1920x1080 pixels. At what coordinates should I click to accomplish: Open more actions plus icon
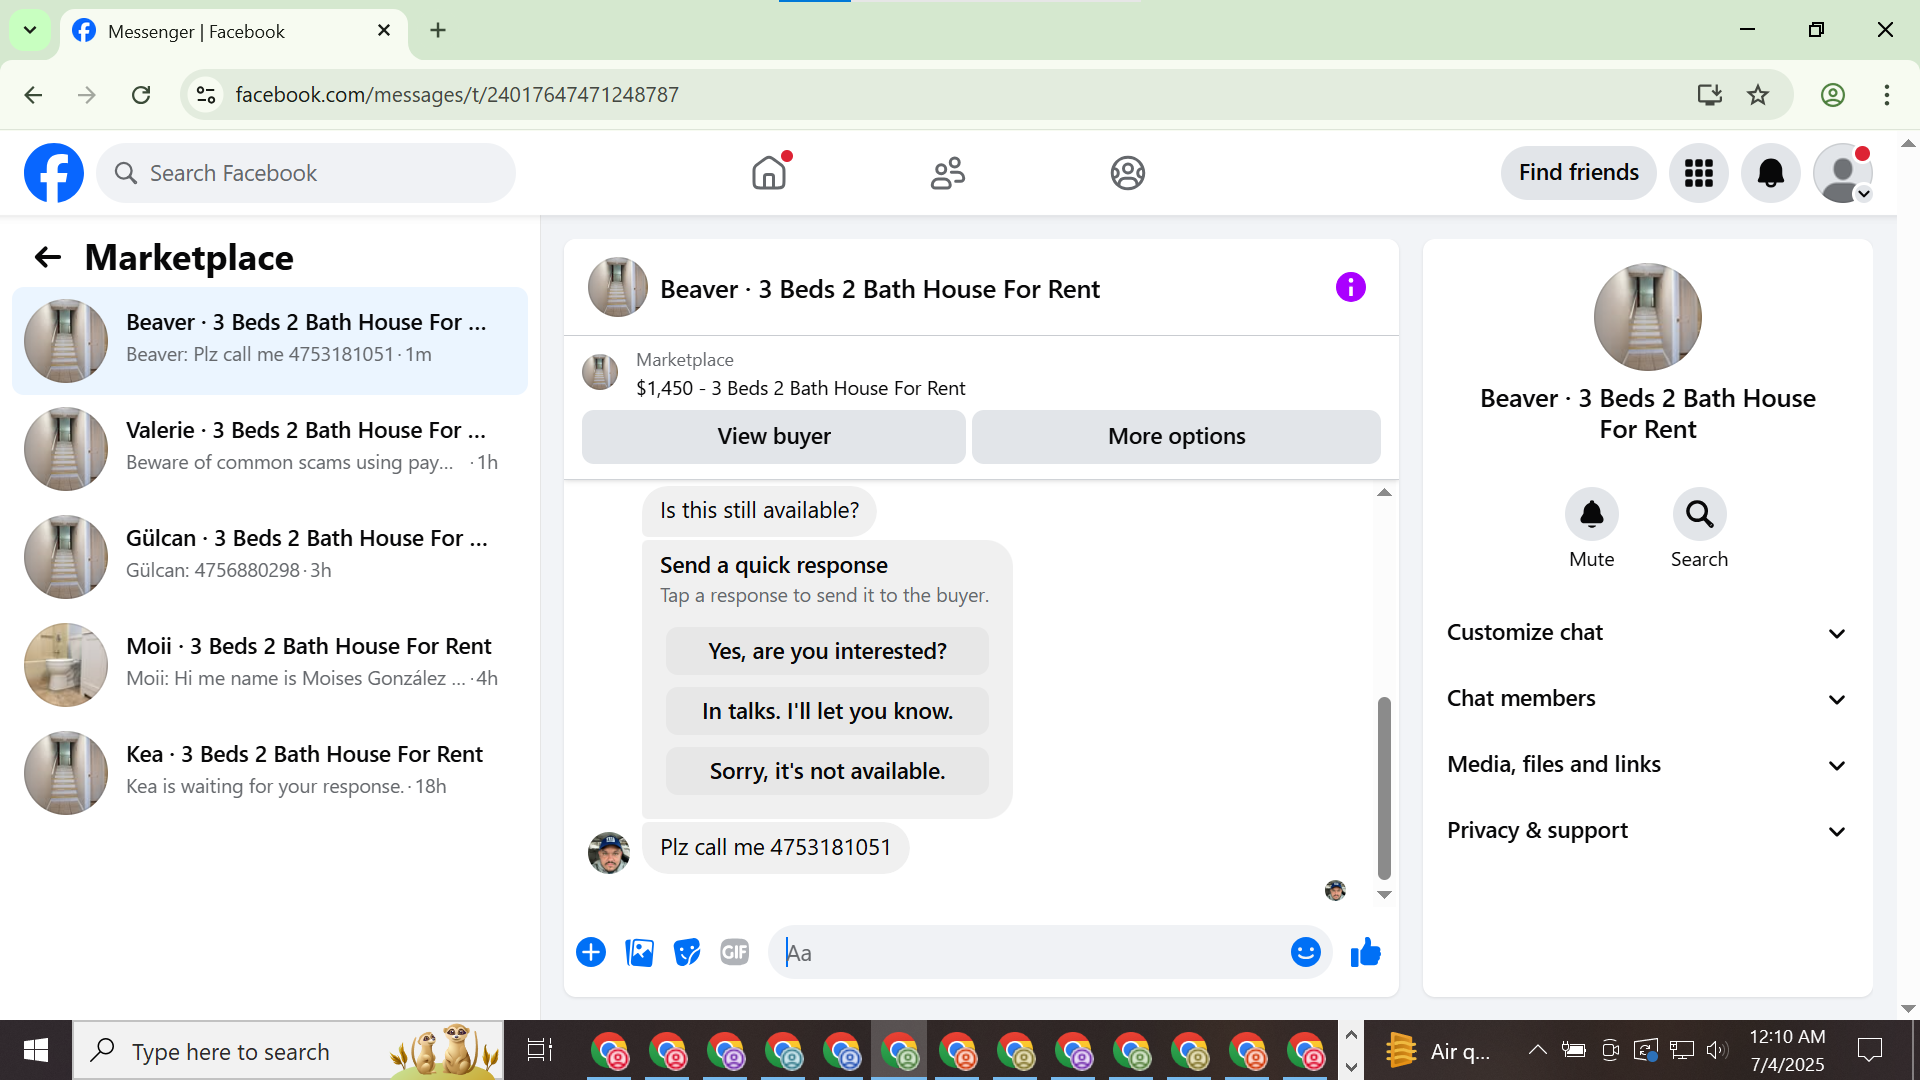(x=591, y=952)
